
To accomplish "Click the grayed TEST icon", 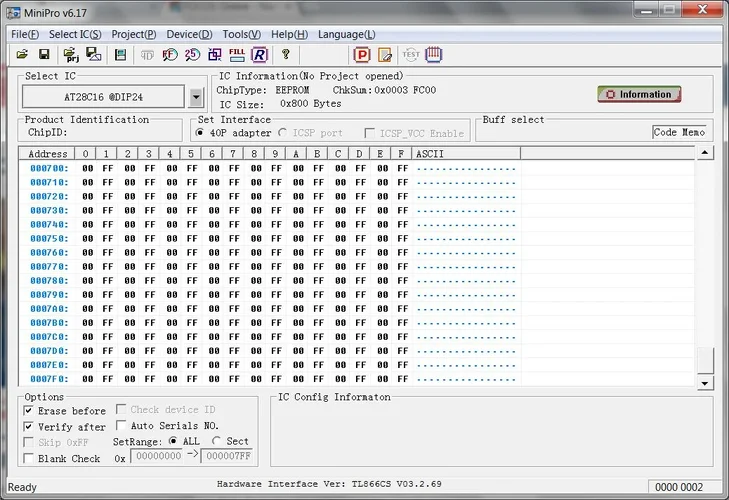I will pyautogui.click(x=411, y=55).
